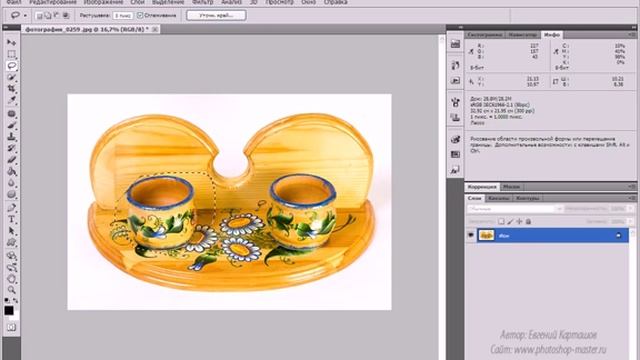This screenshot has height=360, width=640.
Task: Open the Actions panel play icon in dock
Action: click(456, 80)
